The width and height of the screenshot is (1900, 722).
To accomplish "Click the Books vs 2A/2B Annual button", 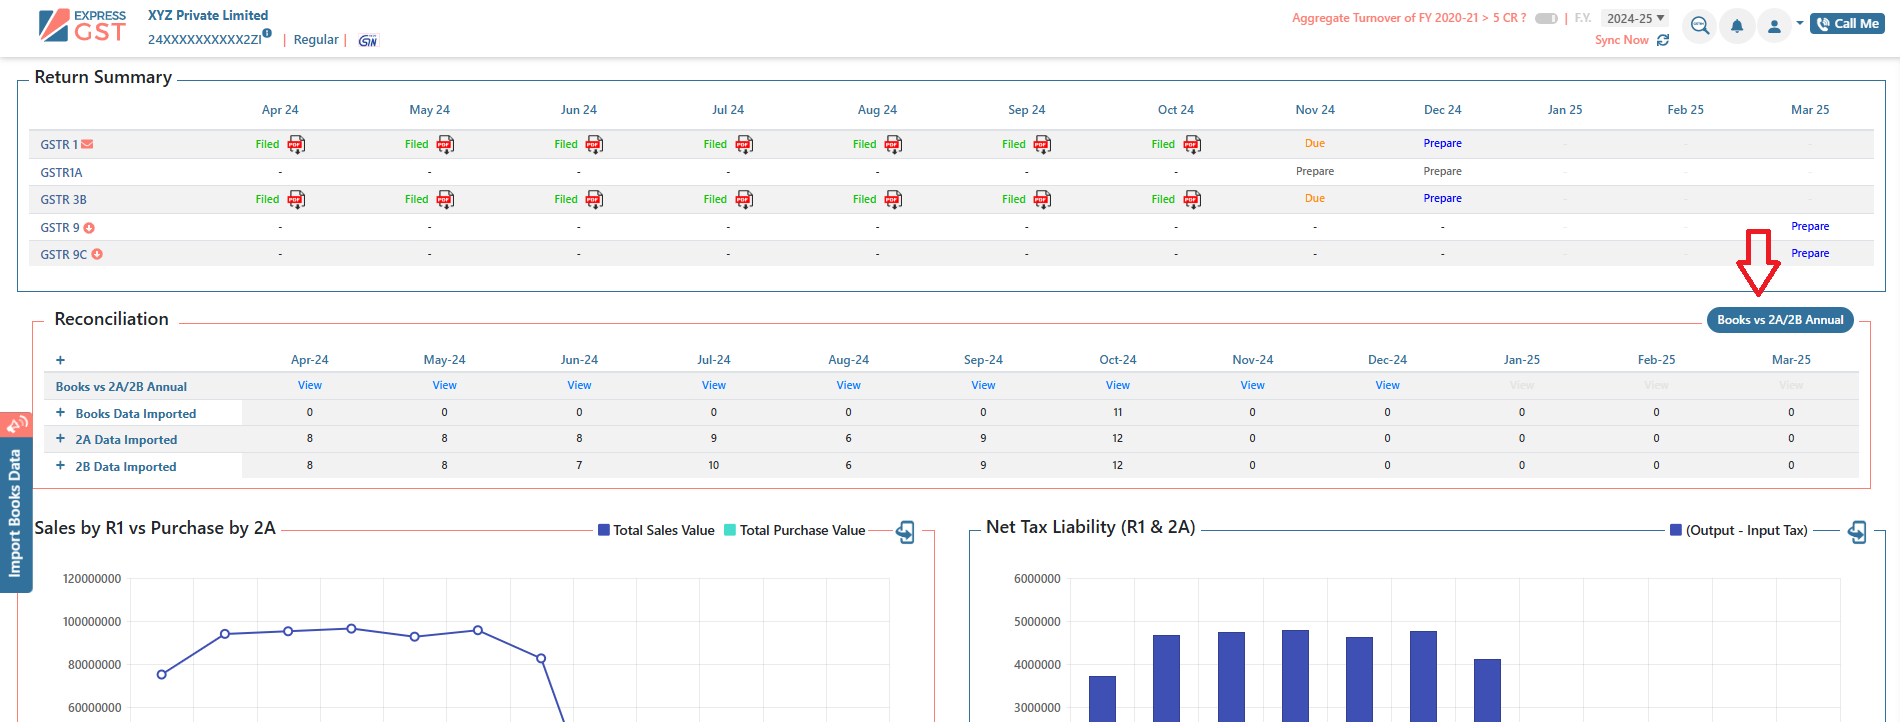I will 1780,320.
